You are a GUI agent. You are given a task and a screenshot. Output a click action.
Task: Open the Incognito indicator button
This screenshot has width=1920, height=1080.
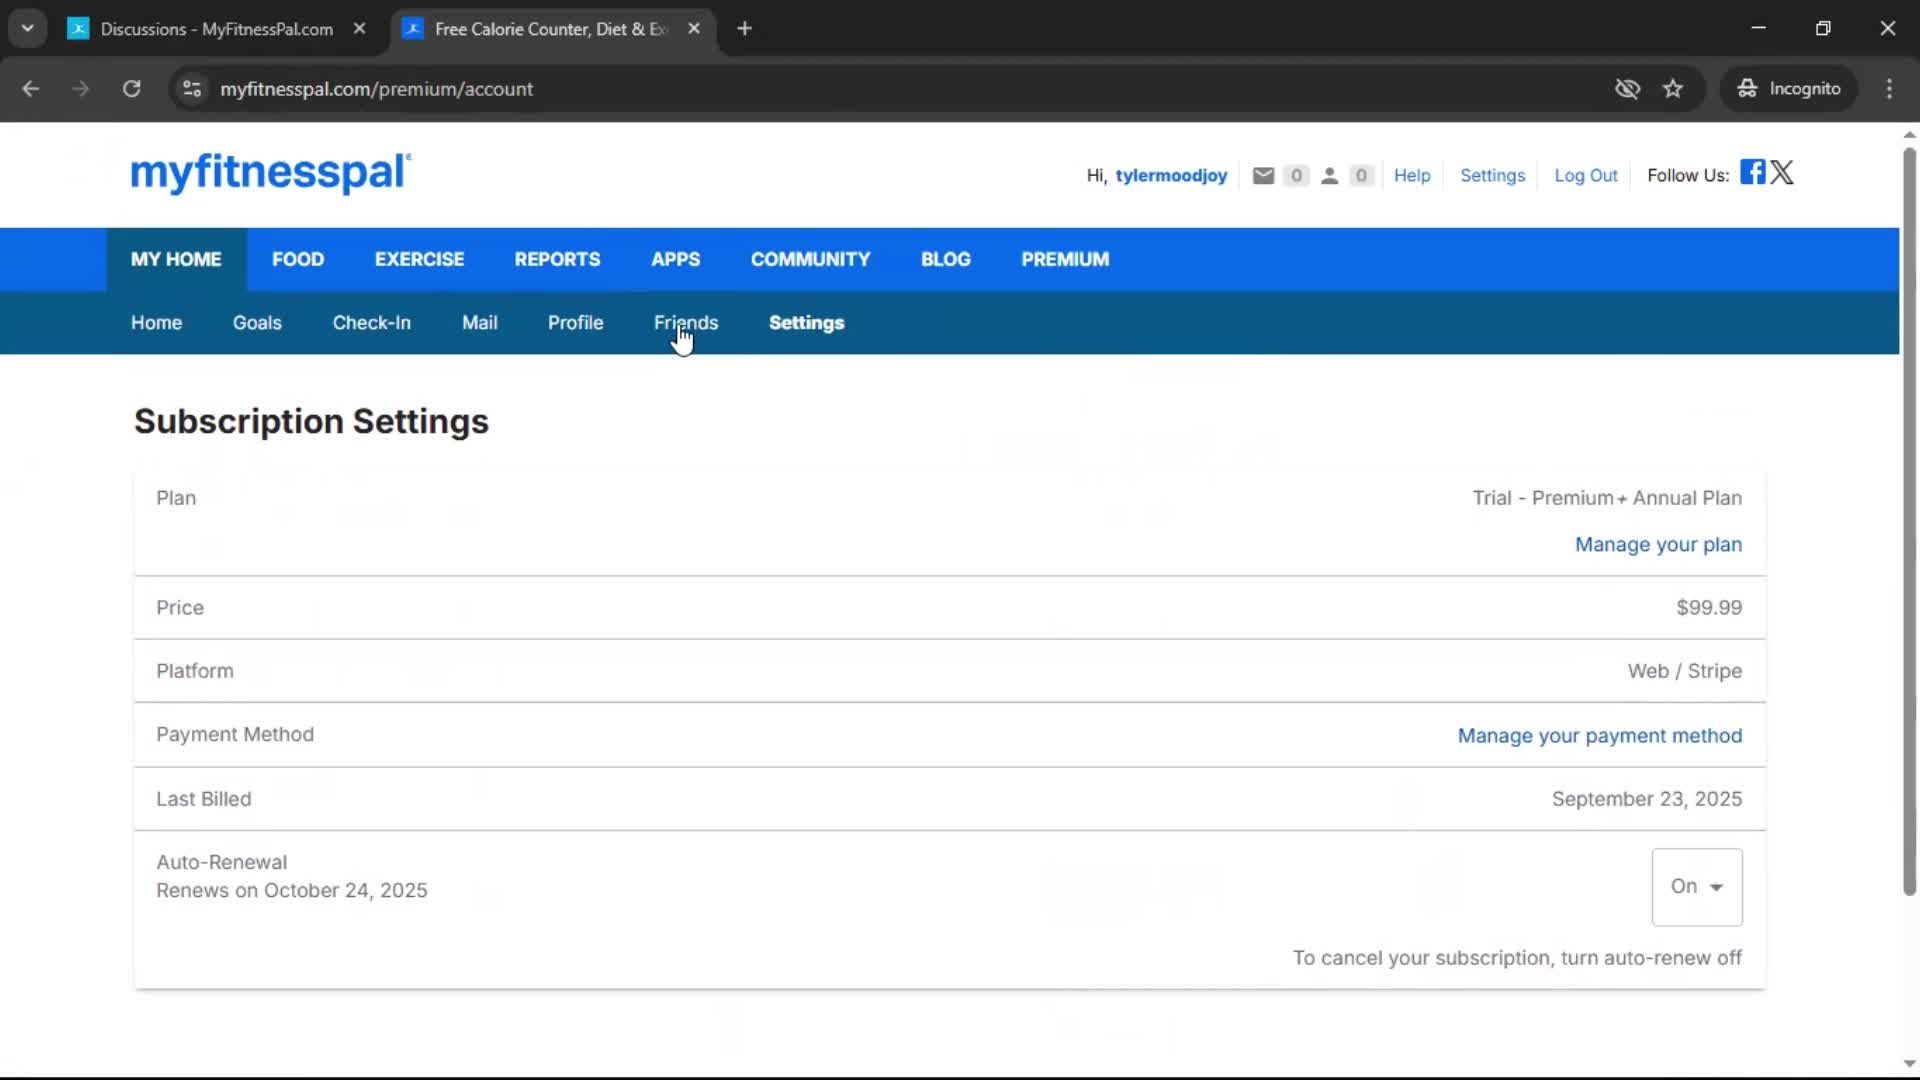(1789, 89)
